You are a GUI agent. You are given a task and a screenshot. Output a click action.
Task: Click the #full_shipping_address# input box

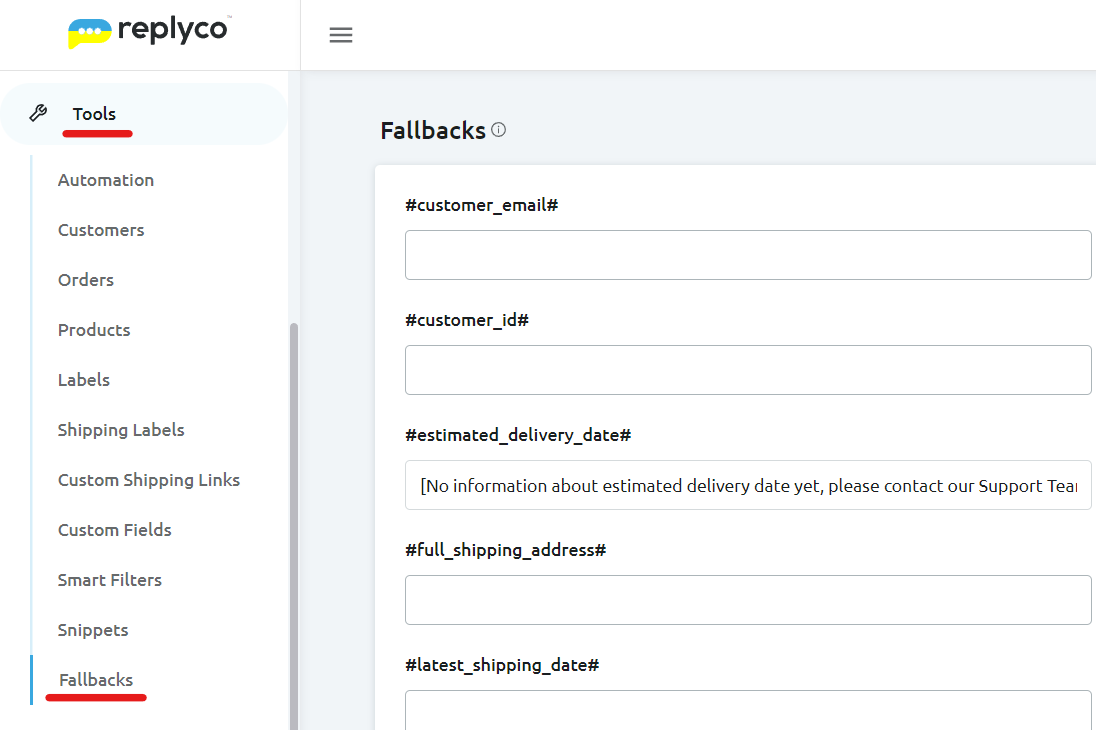click(x=748, y=600)
